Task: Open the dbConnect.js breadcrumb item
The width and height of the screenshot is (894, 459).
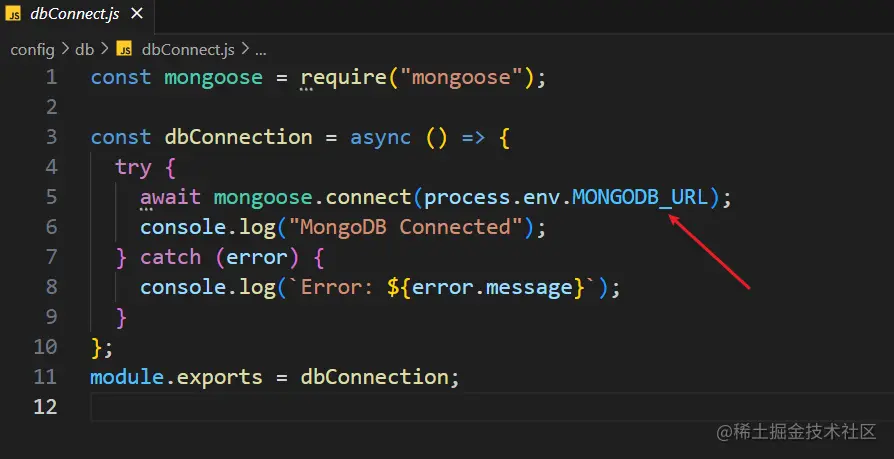Action: [188, 50]
